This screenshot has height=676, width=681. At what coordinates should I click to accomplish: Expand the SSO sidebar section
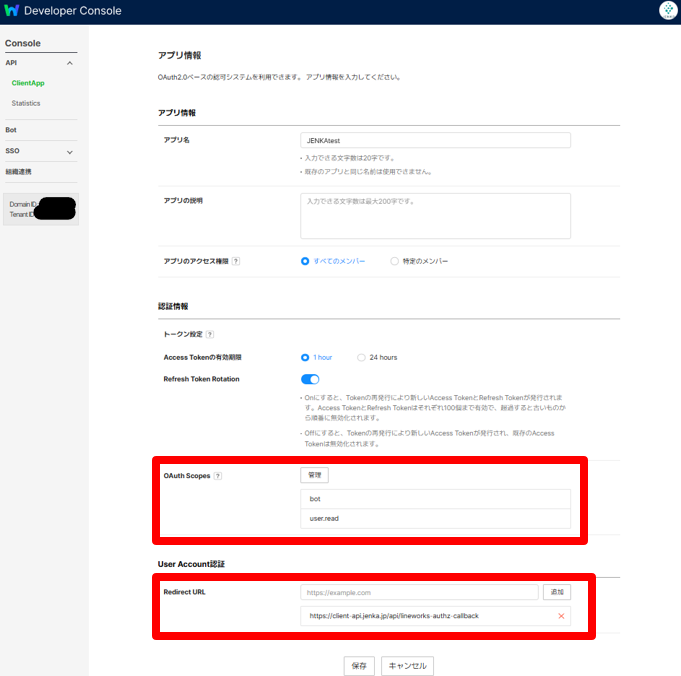click(x=70, y=152)
